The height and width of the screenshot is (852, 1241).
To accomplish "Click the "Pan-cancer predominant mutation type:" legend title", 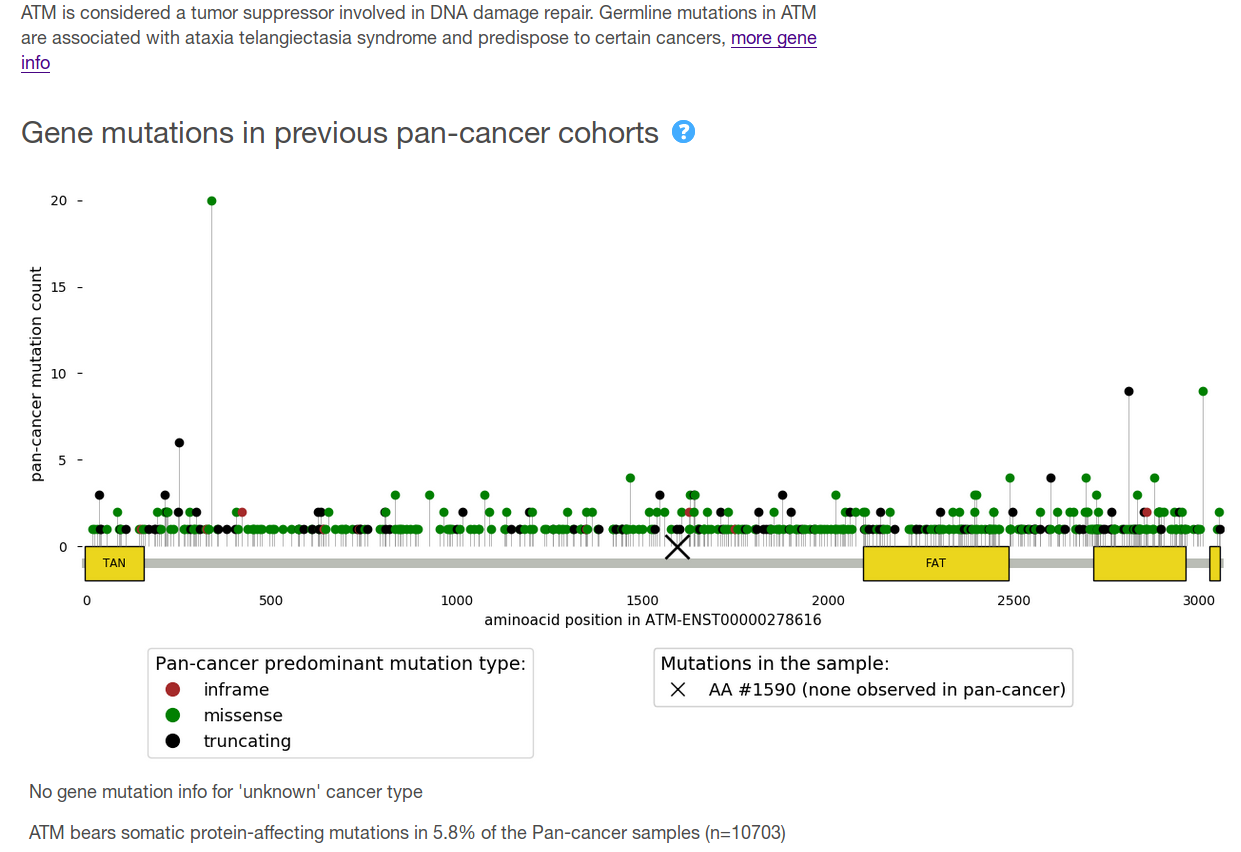I will [340, 664].
